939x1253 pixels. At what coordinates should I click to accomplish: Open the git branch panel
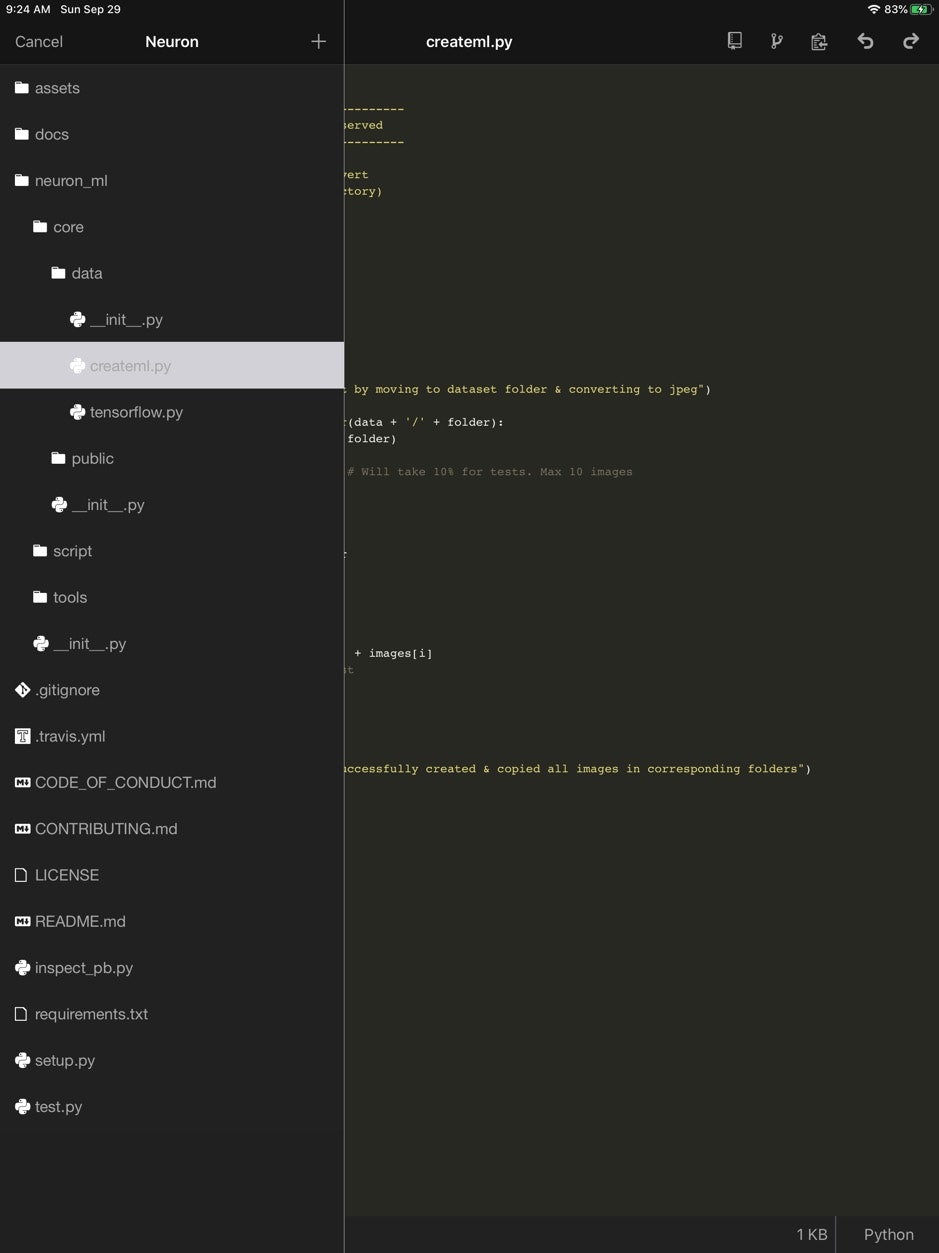[x=777, y=41]
